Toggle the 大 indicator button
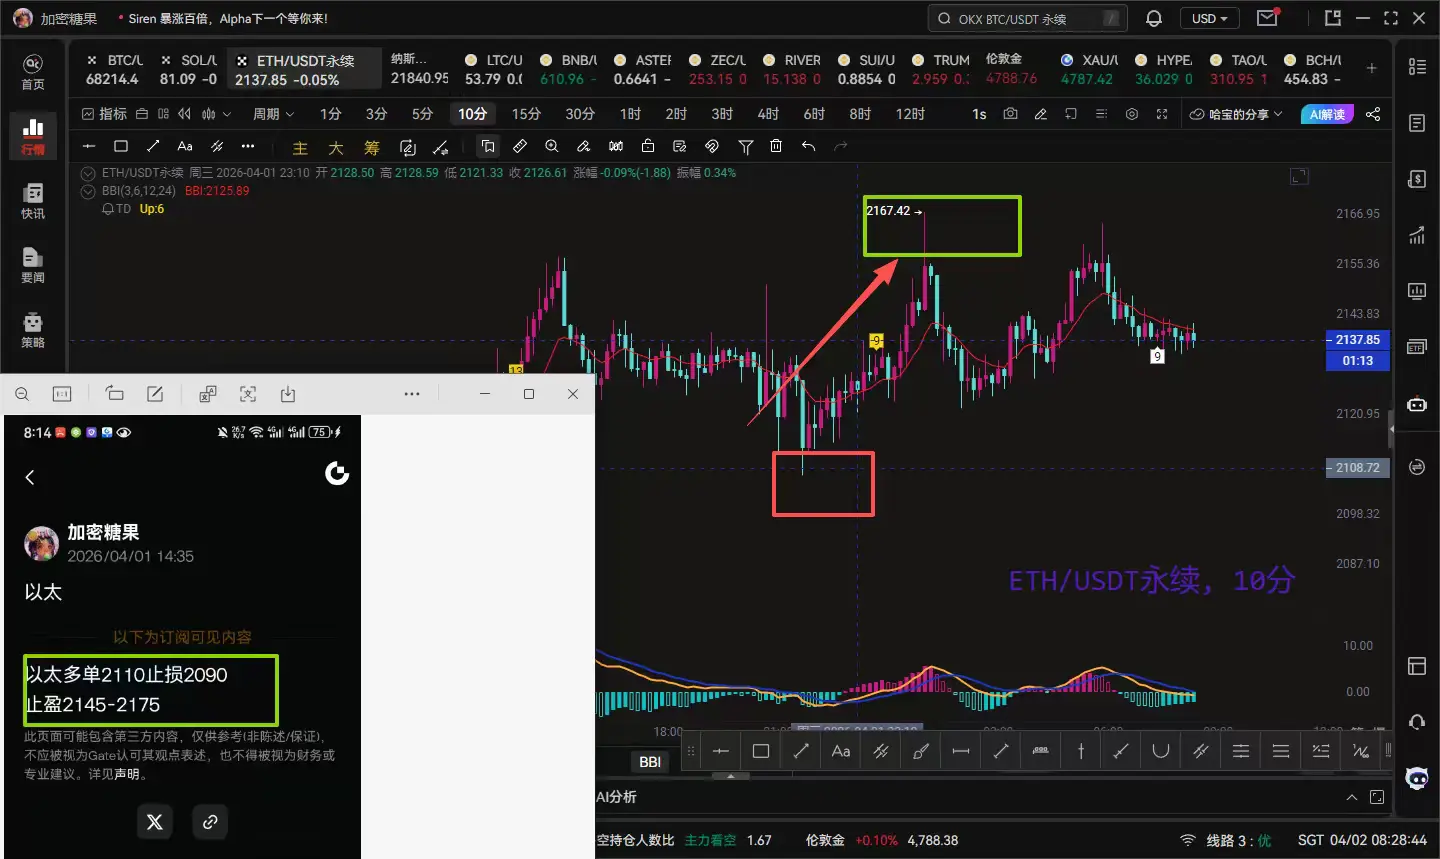 336,148
